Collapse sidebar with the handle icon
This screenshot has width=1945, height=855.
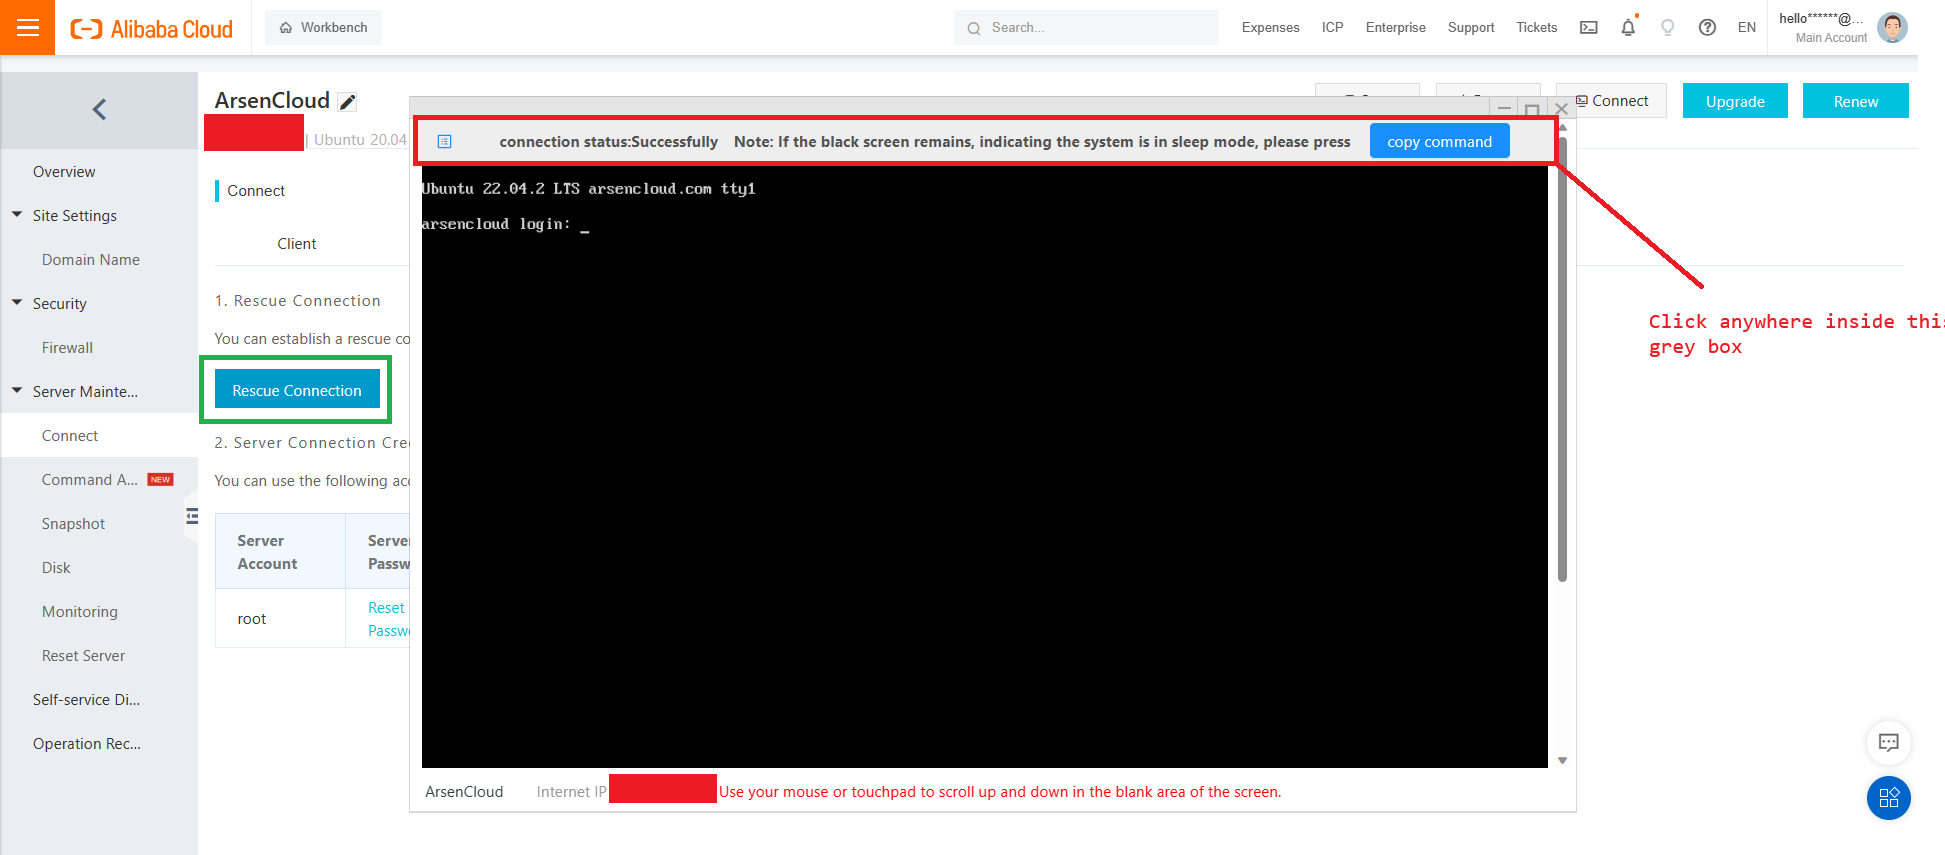tap(192, 516)
